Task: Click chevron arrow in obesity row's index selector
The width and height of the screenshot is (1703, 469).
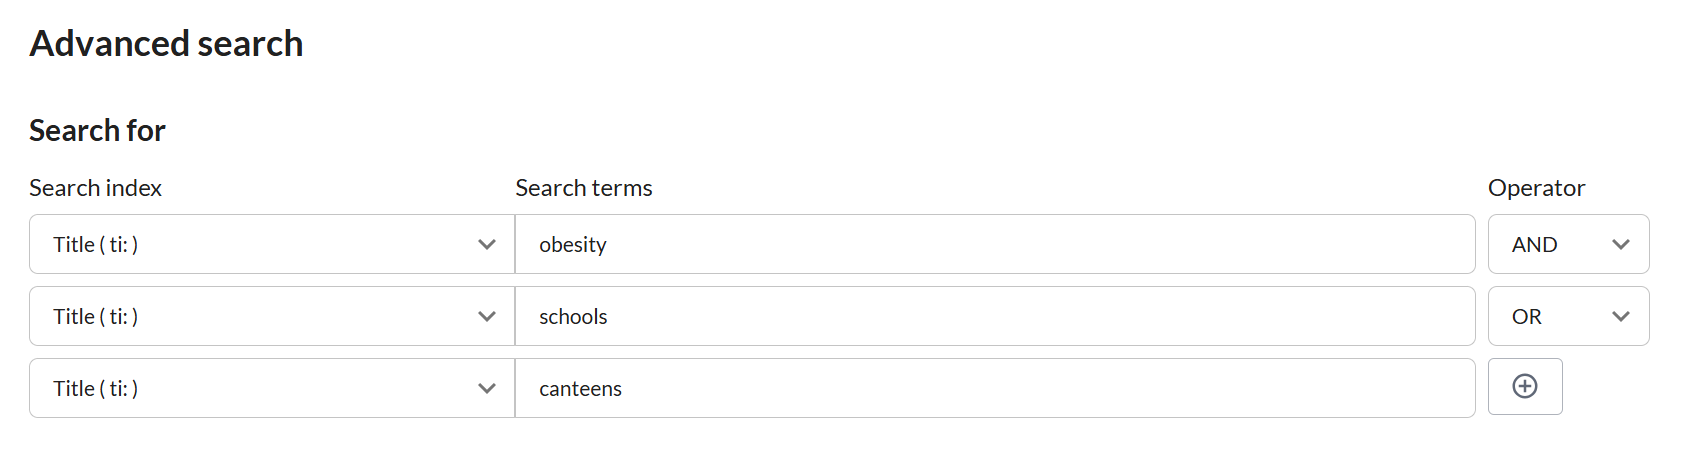Action: (x=487, y=245)
